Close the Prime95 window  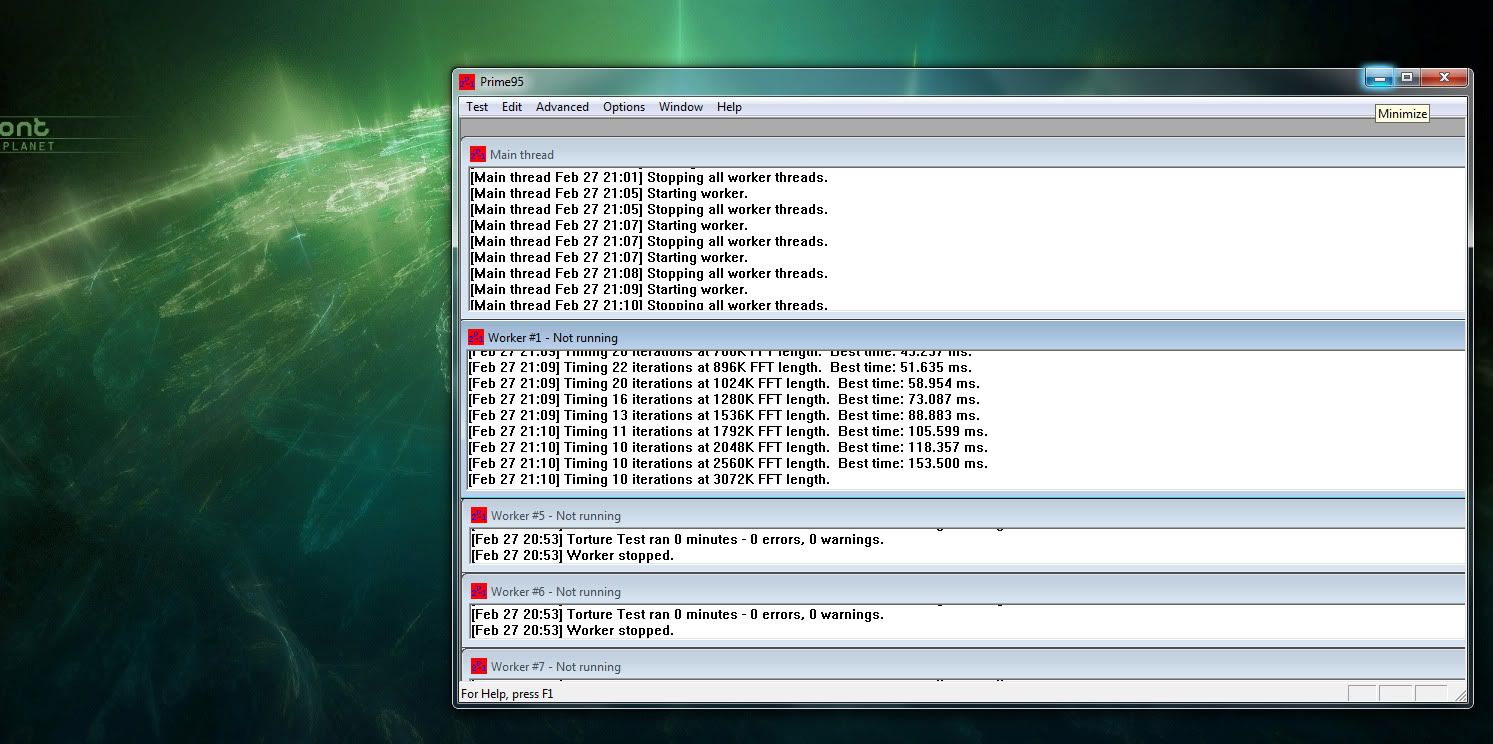(x=1443, y=78)
